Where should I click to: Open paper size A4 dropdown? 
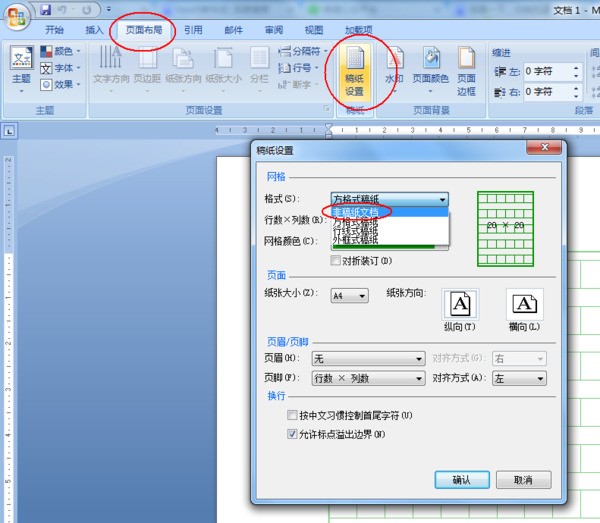[349, 296]
